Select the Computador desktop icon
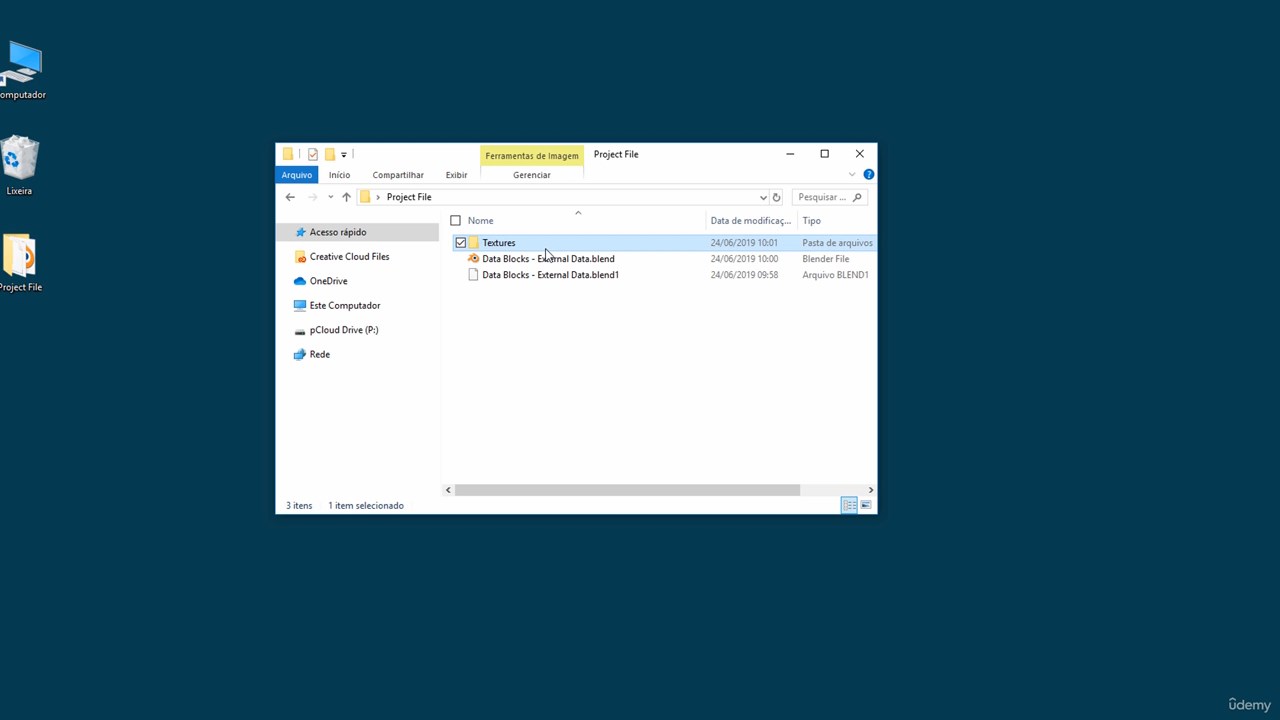The width and height of the screenshot is (1280, 720). (x=21, y=71)
